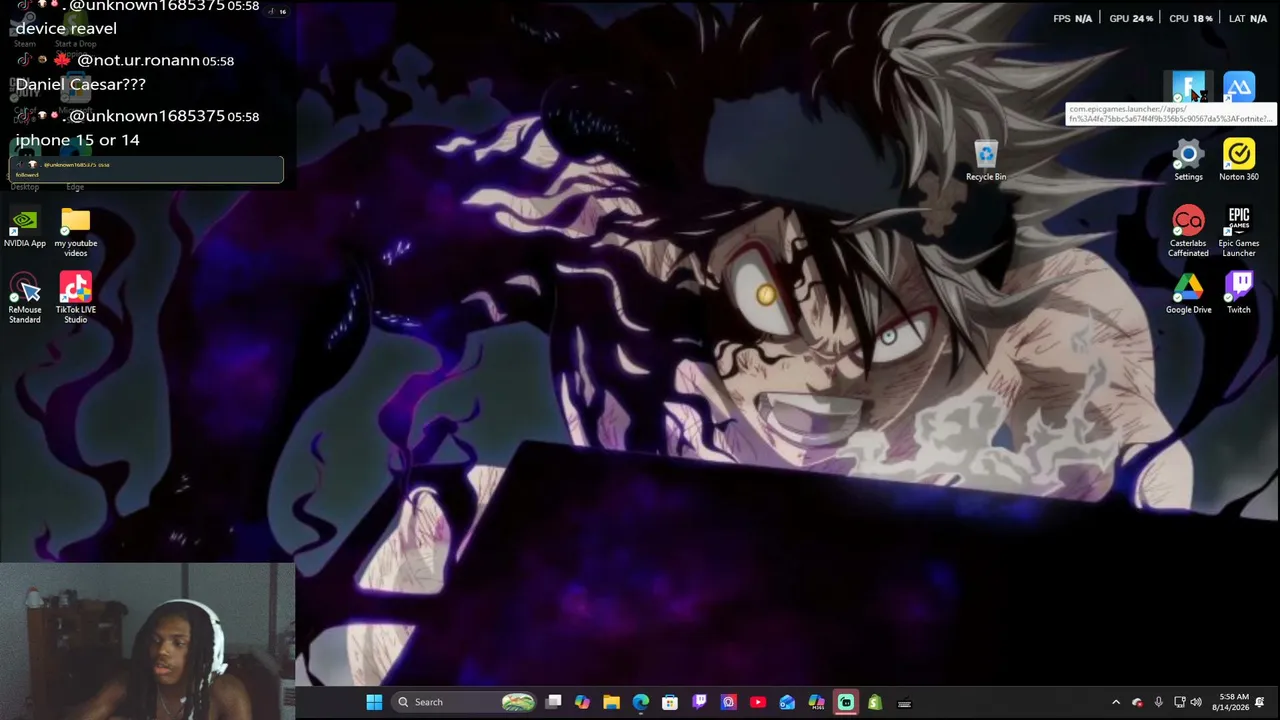Viewport: 1280px width, 720px height.
Task: Click the @not.ur.ronann chat username
Action: point(138,60)
